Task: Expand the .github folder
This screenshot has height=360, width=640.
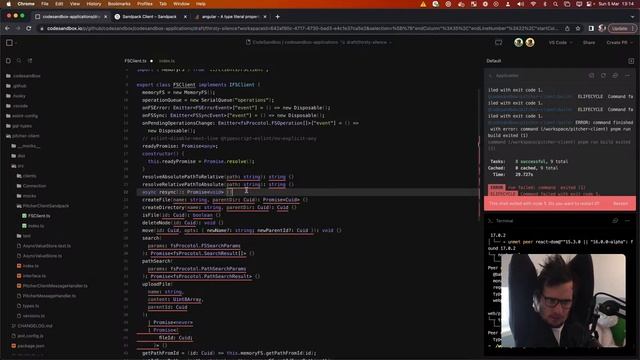Action: click(x=17, y=86)
